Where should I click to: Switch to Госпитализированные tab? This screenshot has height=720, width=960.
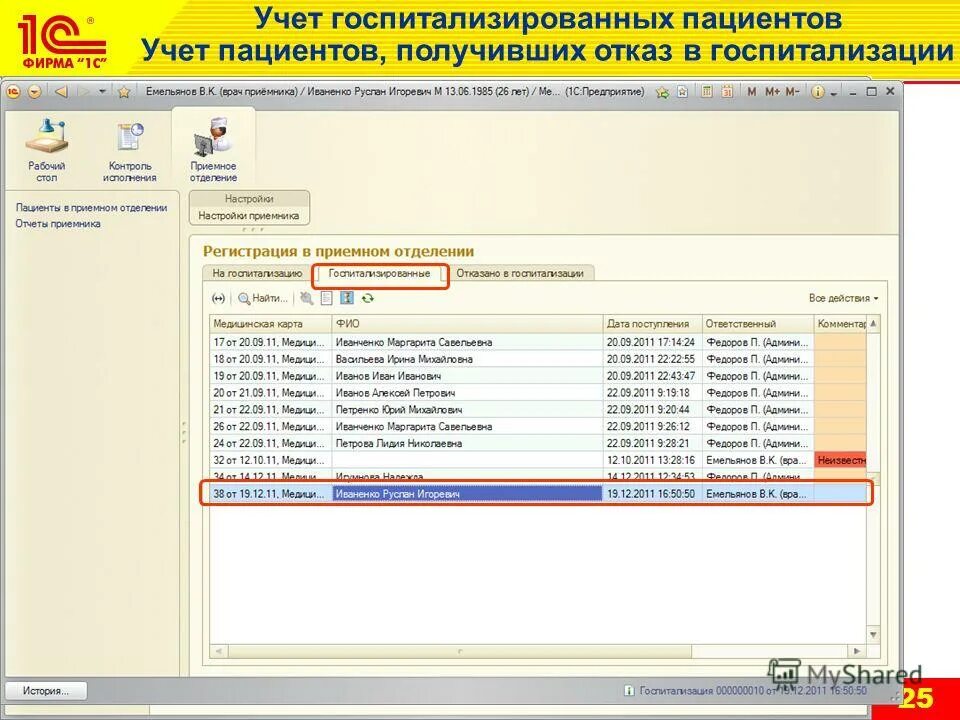point(380,274)
